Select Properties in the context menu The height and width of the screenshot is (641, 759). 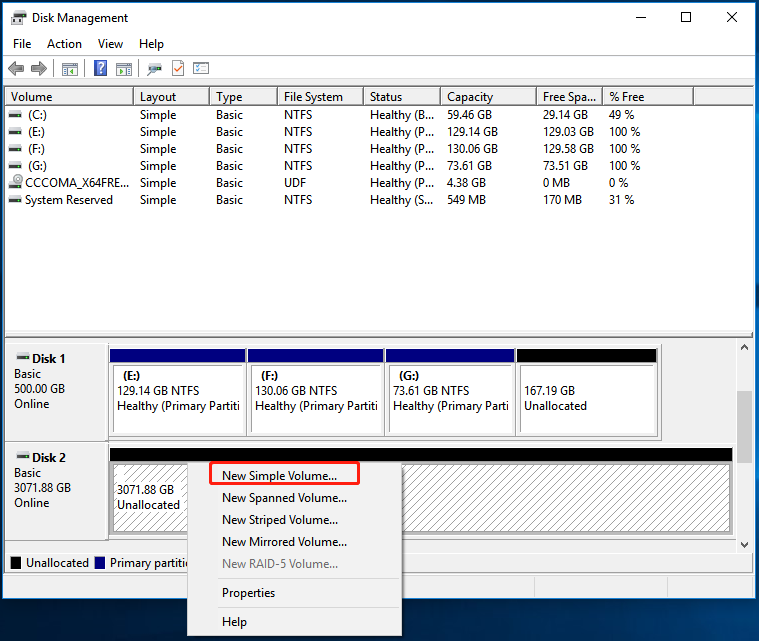click(x=248, y=593)
